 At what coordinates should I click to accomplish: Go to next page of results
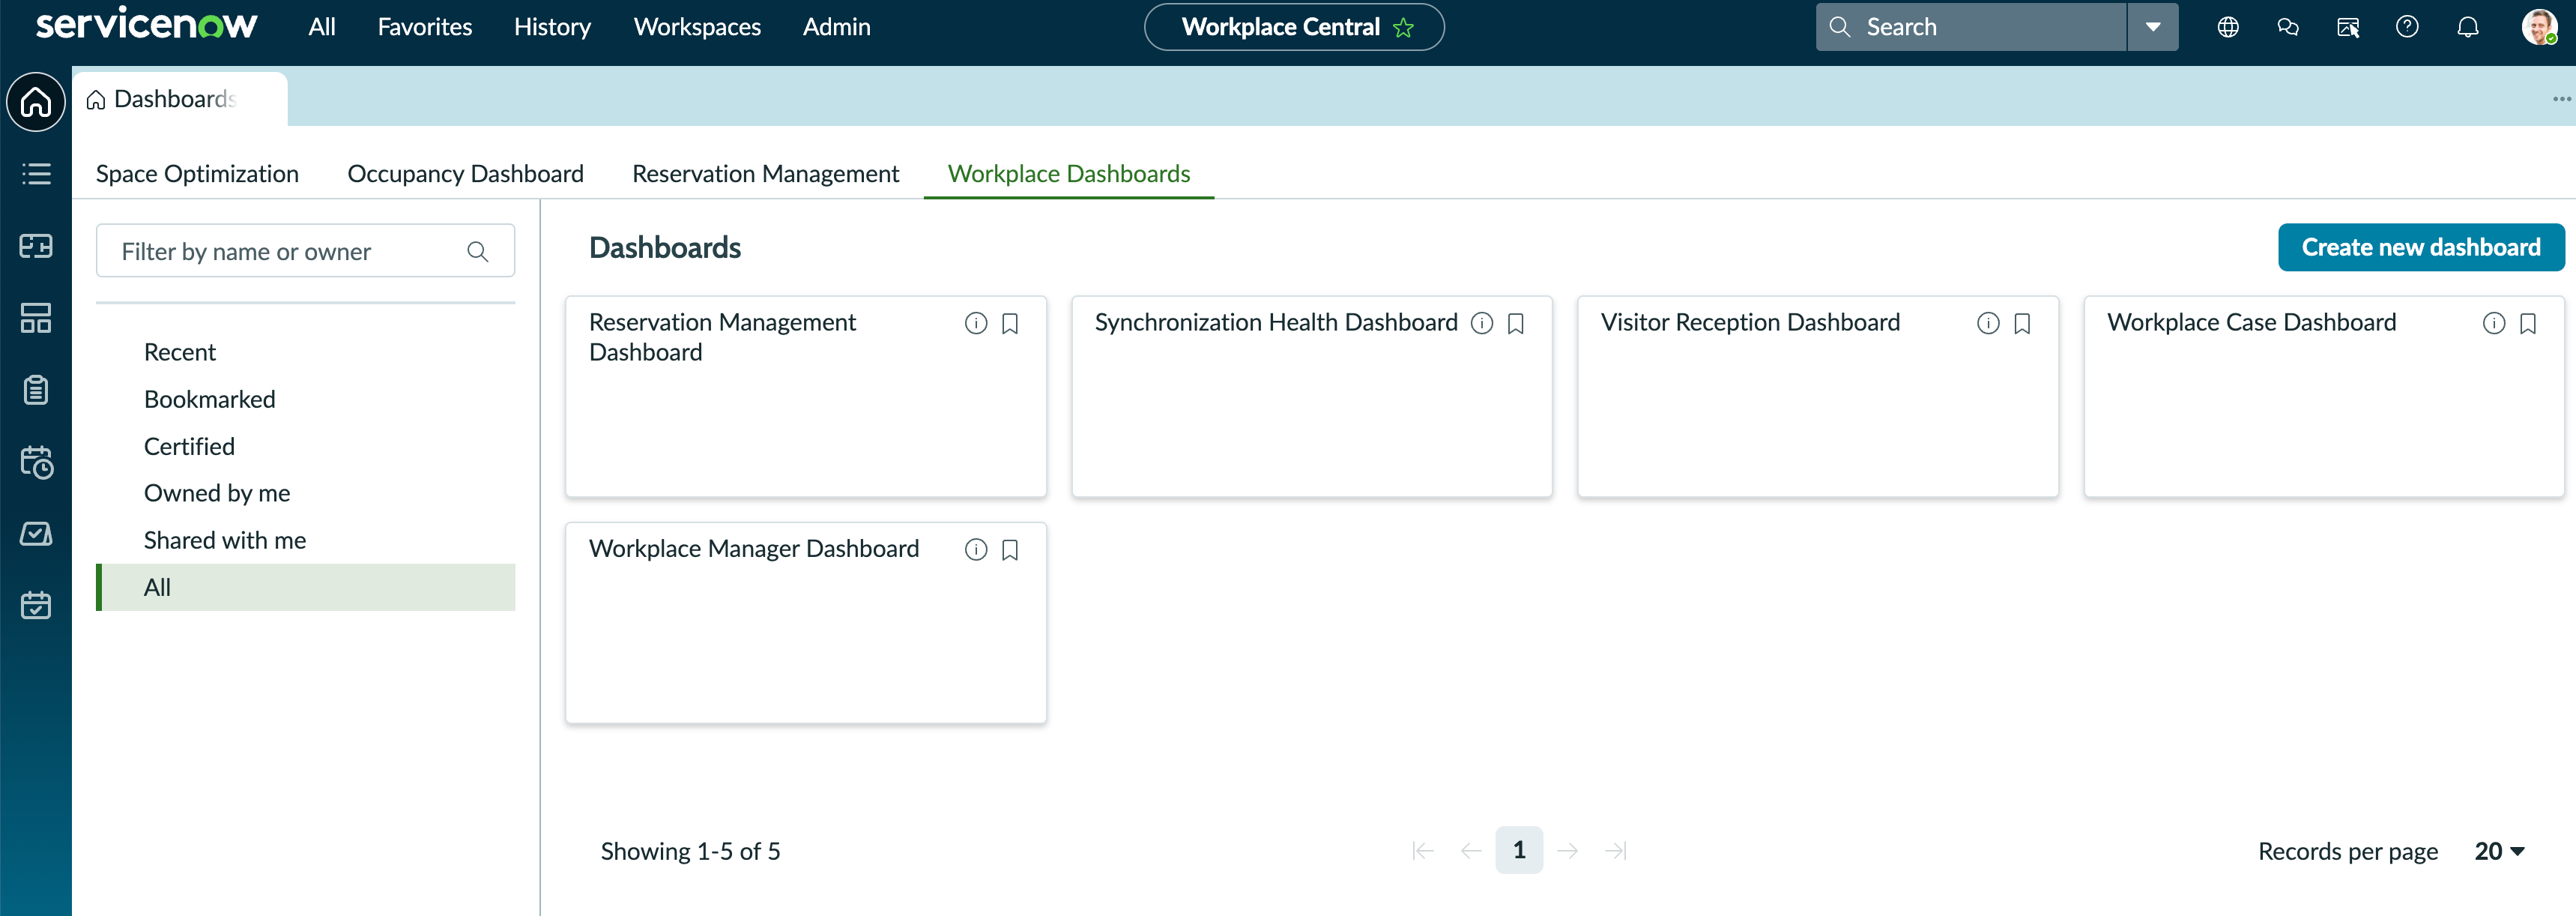(1567, 851)
